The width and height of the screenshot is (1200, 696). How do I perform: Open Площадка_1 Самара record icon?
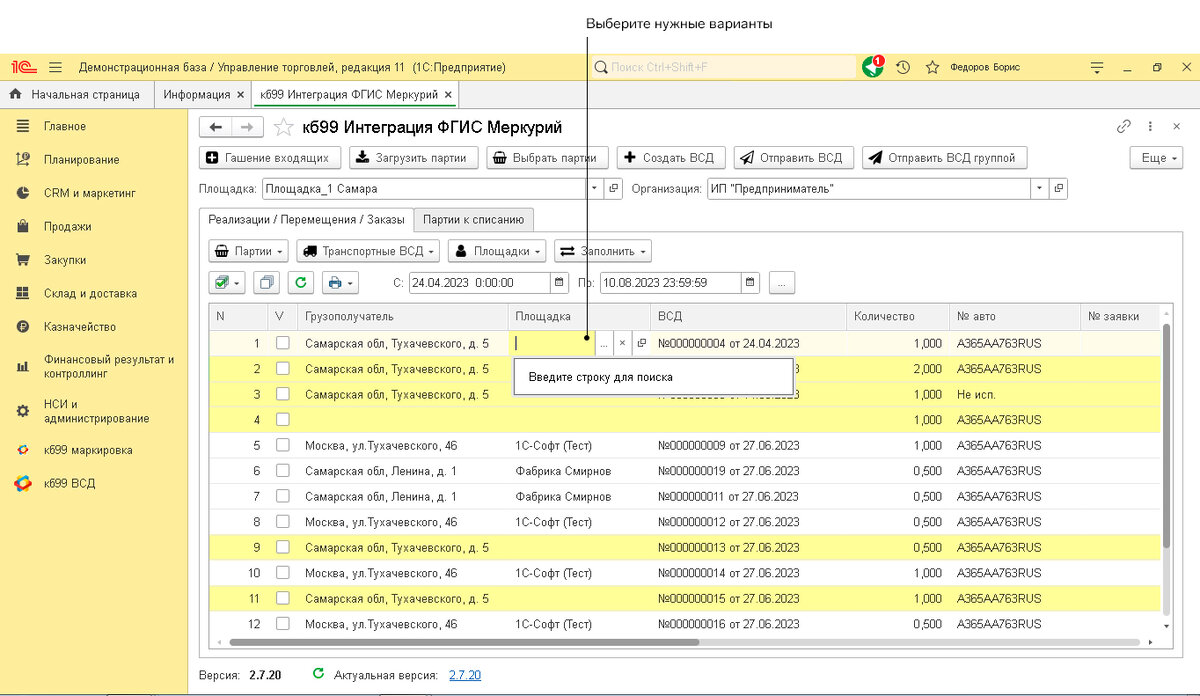[x=614, y=188]
